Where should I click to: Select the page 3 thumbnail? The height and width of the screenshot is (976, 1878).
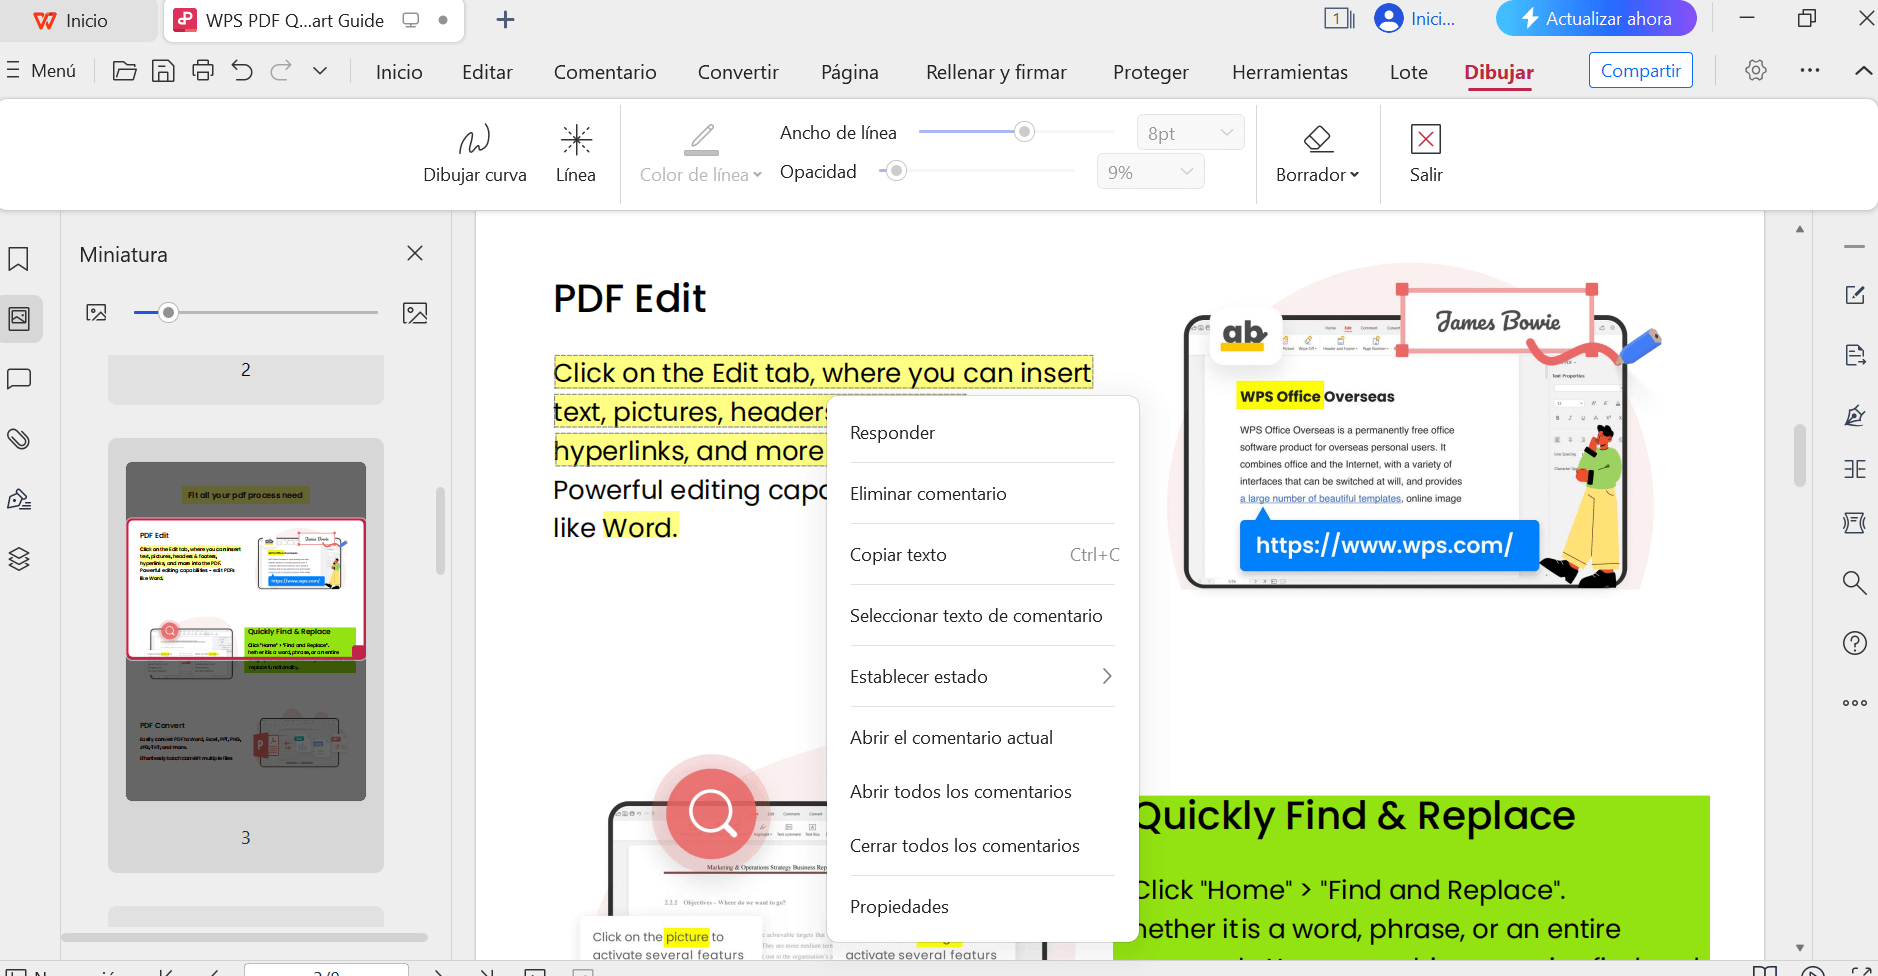(x=246, y=630)
